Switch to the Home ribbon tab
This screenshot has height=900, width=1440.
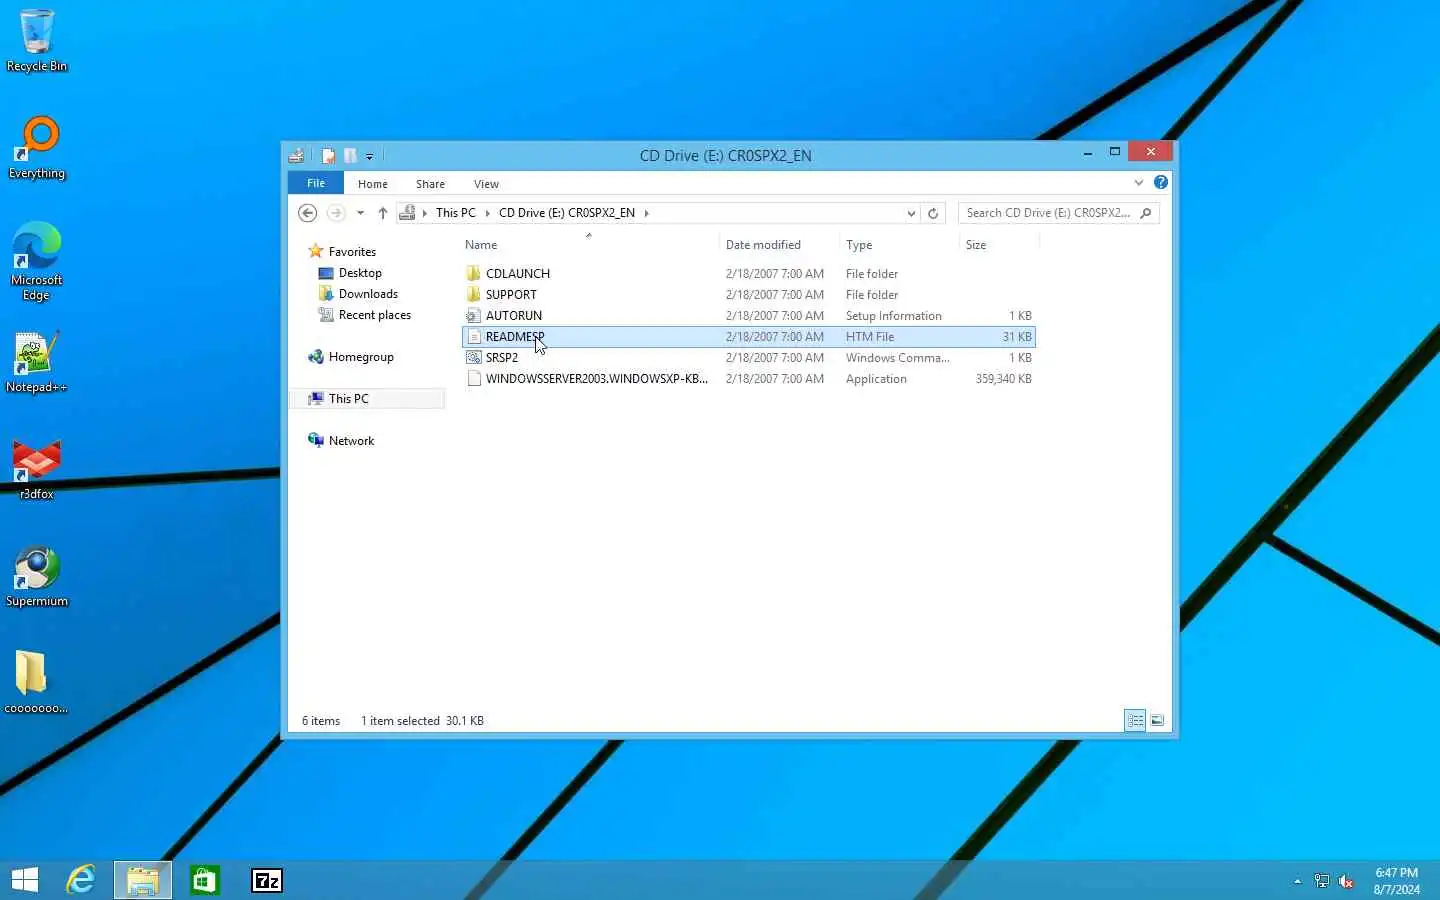point(373,184)
